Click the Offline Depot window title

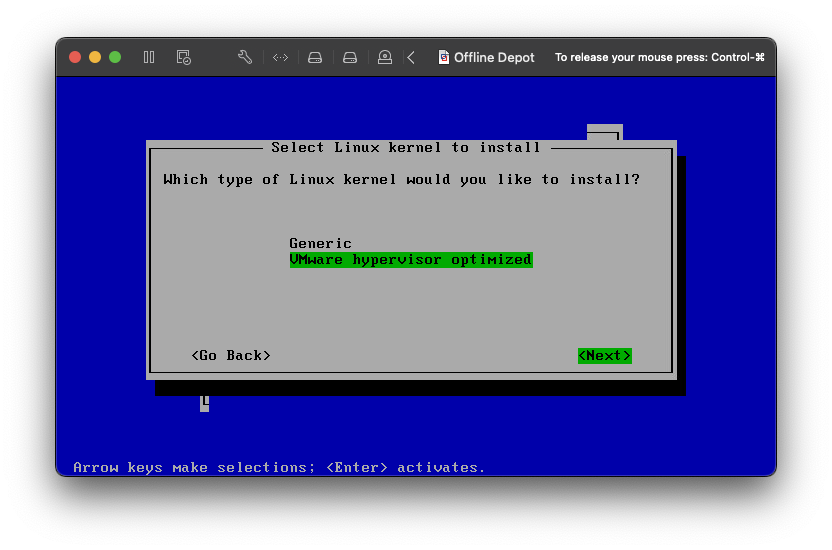(494, 57)
